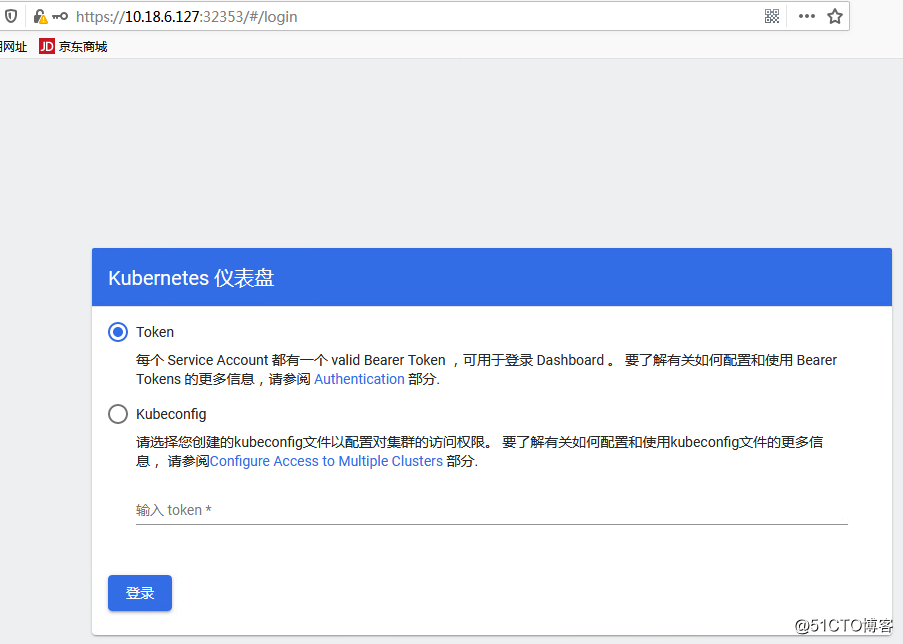Select the Token radio button

click(x=118, y=332)
